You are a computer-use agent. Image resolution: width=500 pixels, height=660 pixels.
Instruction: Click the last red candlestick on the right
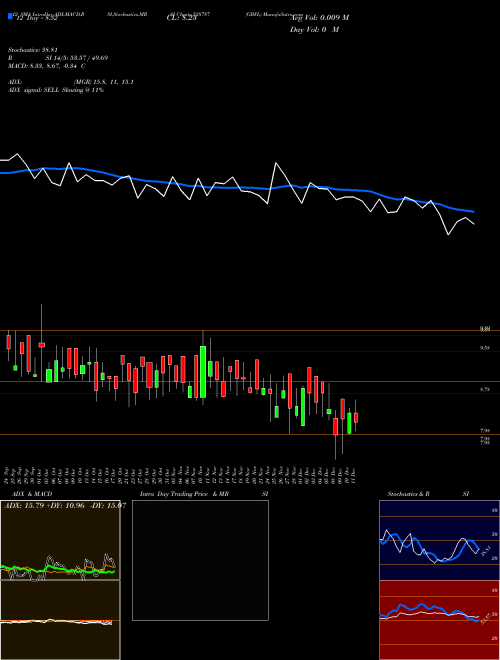pos(356,418)
